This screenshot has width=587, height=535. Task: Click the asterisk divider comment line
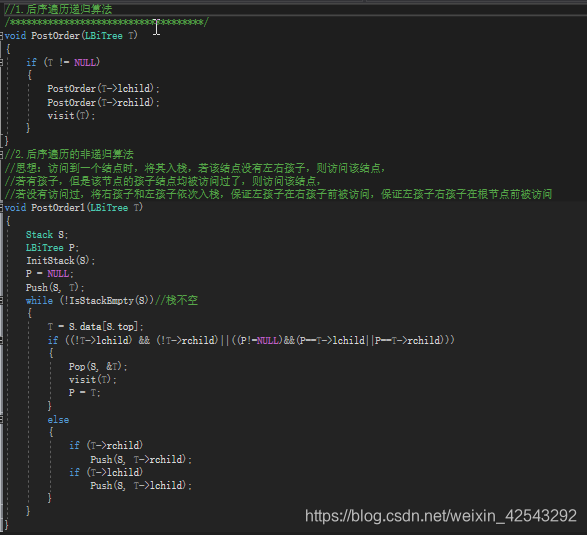pos(107,22)
